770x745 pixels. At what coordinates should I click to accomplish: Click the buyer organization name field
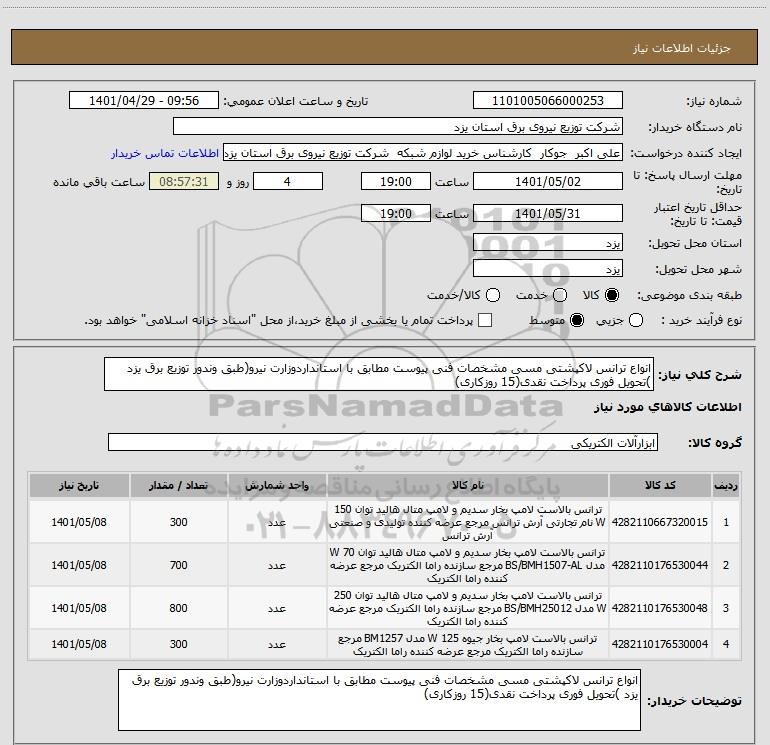click(x=398, y=126)
